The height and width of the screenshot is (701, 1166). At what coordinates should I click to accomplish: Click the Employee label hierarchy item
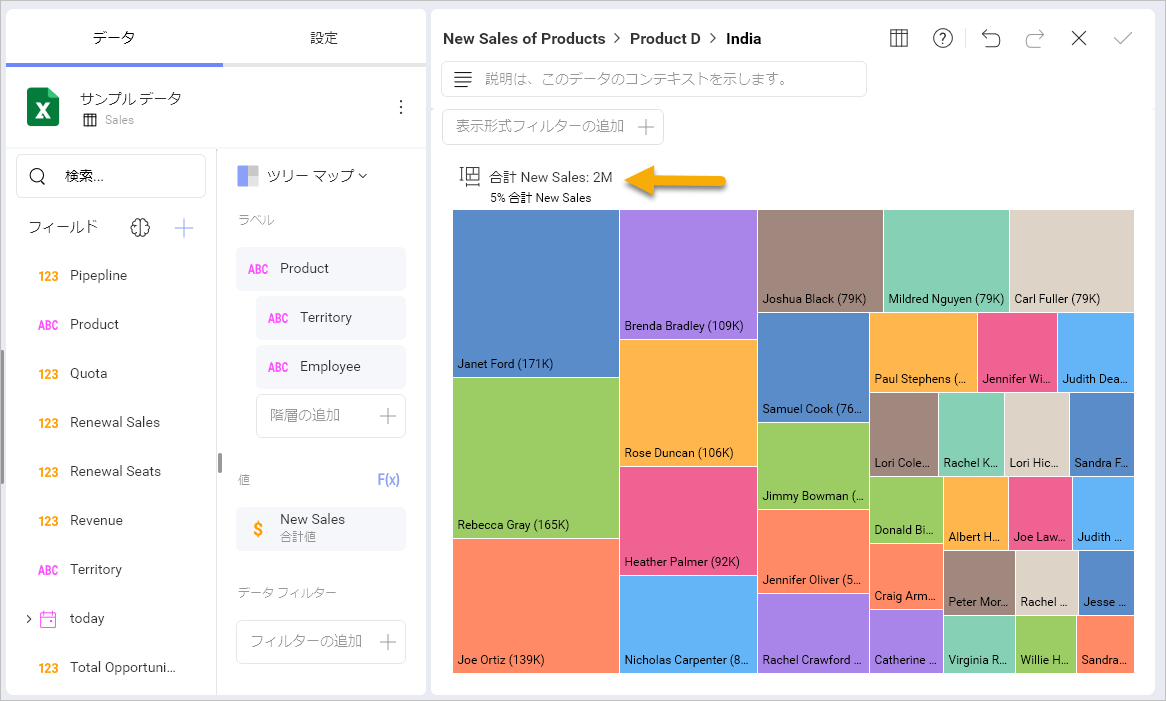(331, 367)
